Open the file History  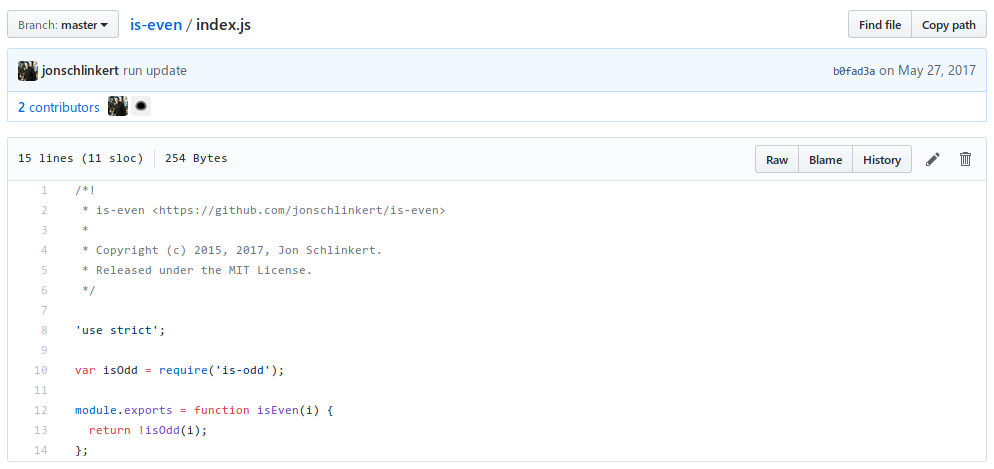pyautogui.click(x=882, y=160)
